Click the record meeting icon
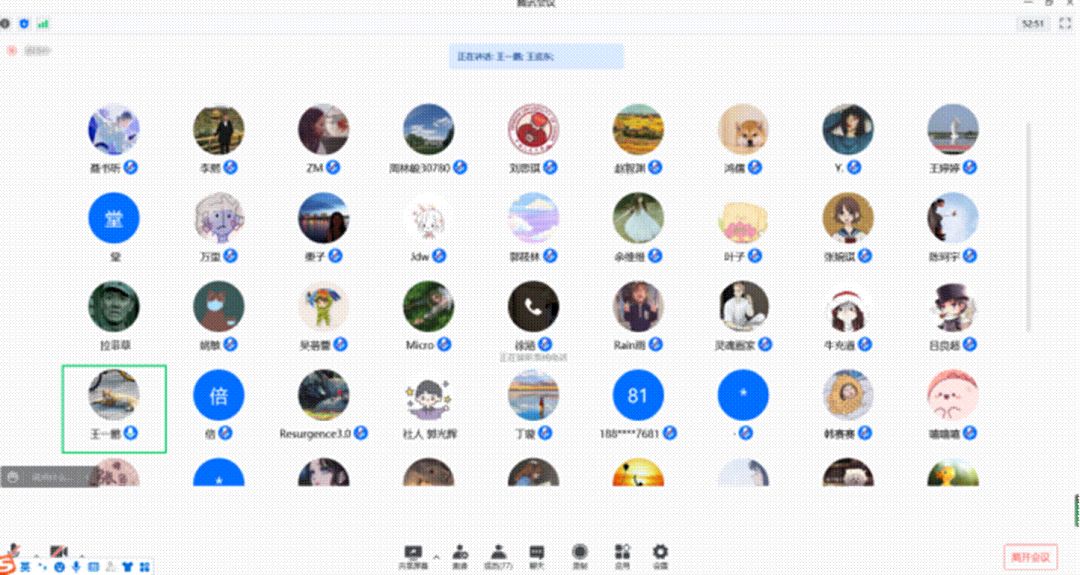Viewport: 1080px width, 575px height. point(579,553)
